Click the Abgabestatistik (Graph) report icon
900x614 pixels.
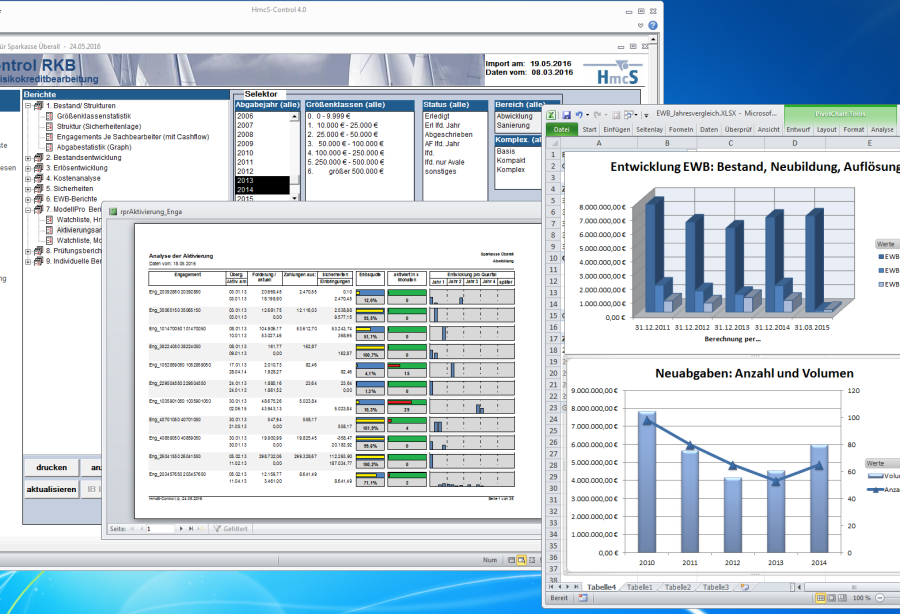tap(49, 147)
